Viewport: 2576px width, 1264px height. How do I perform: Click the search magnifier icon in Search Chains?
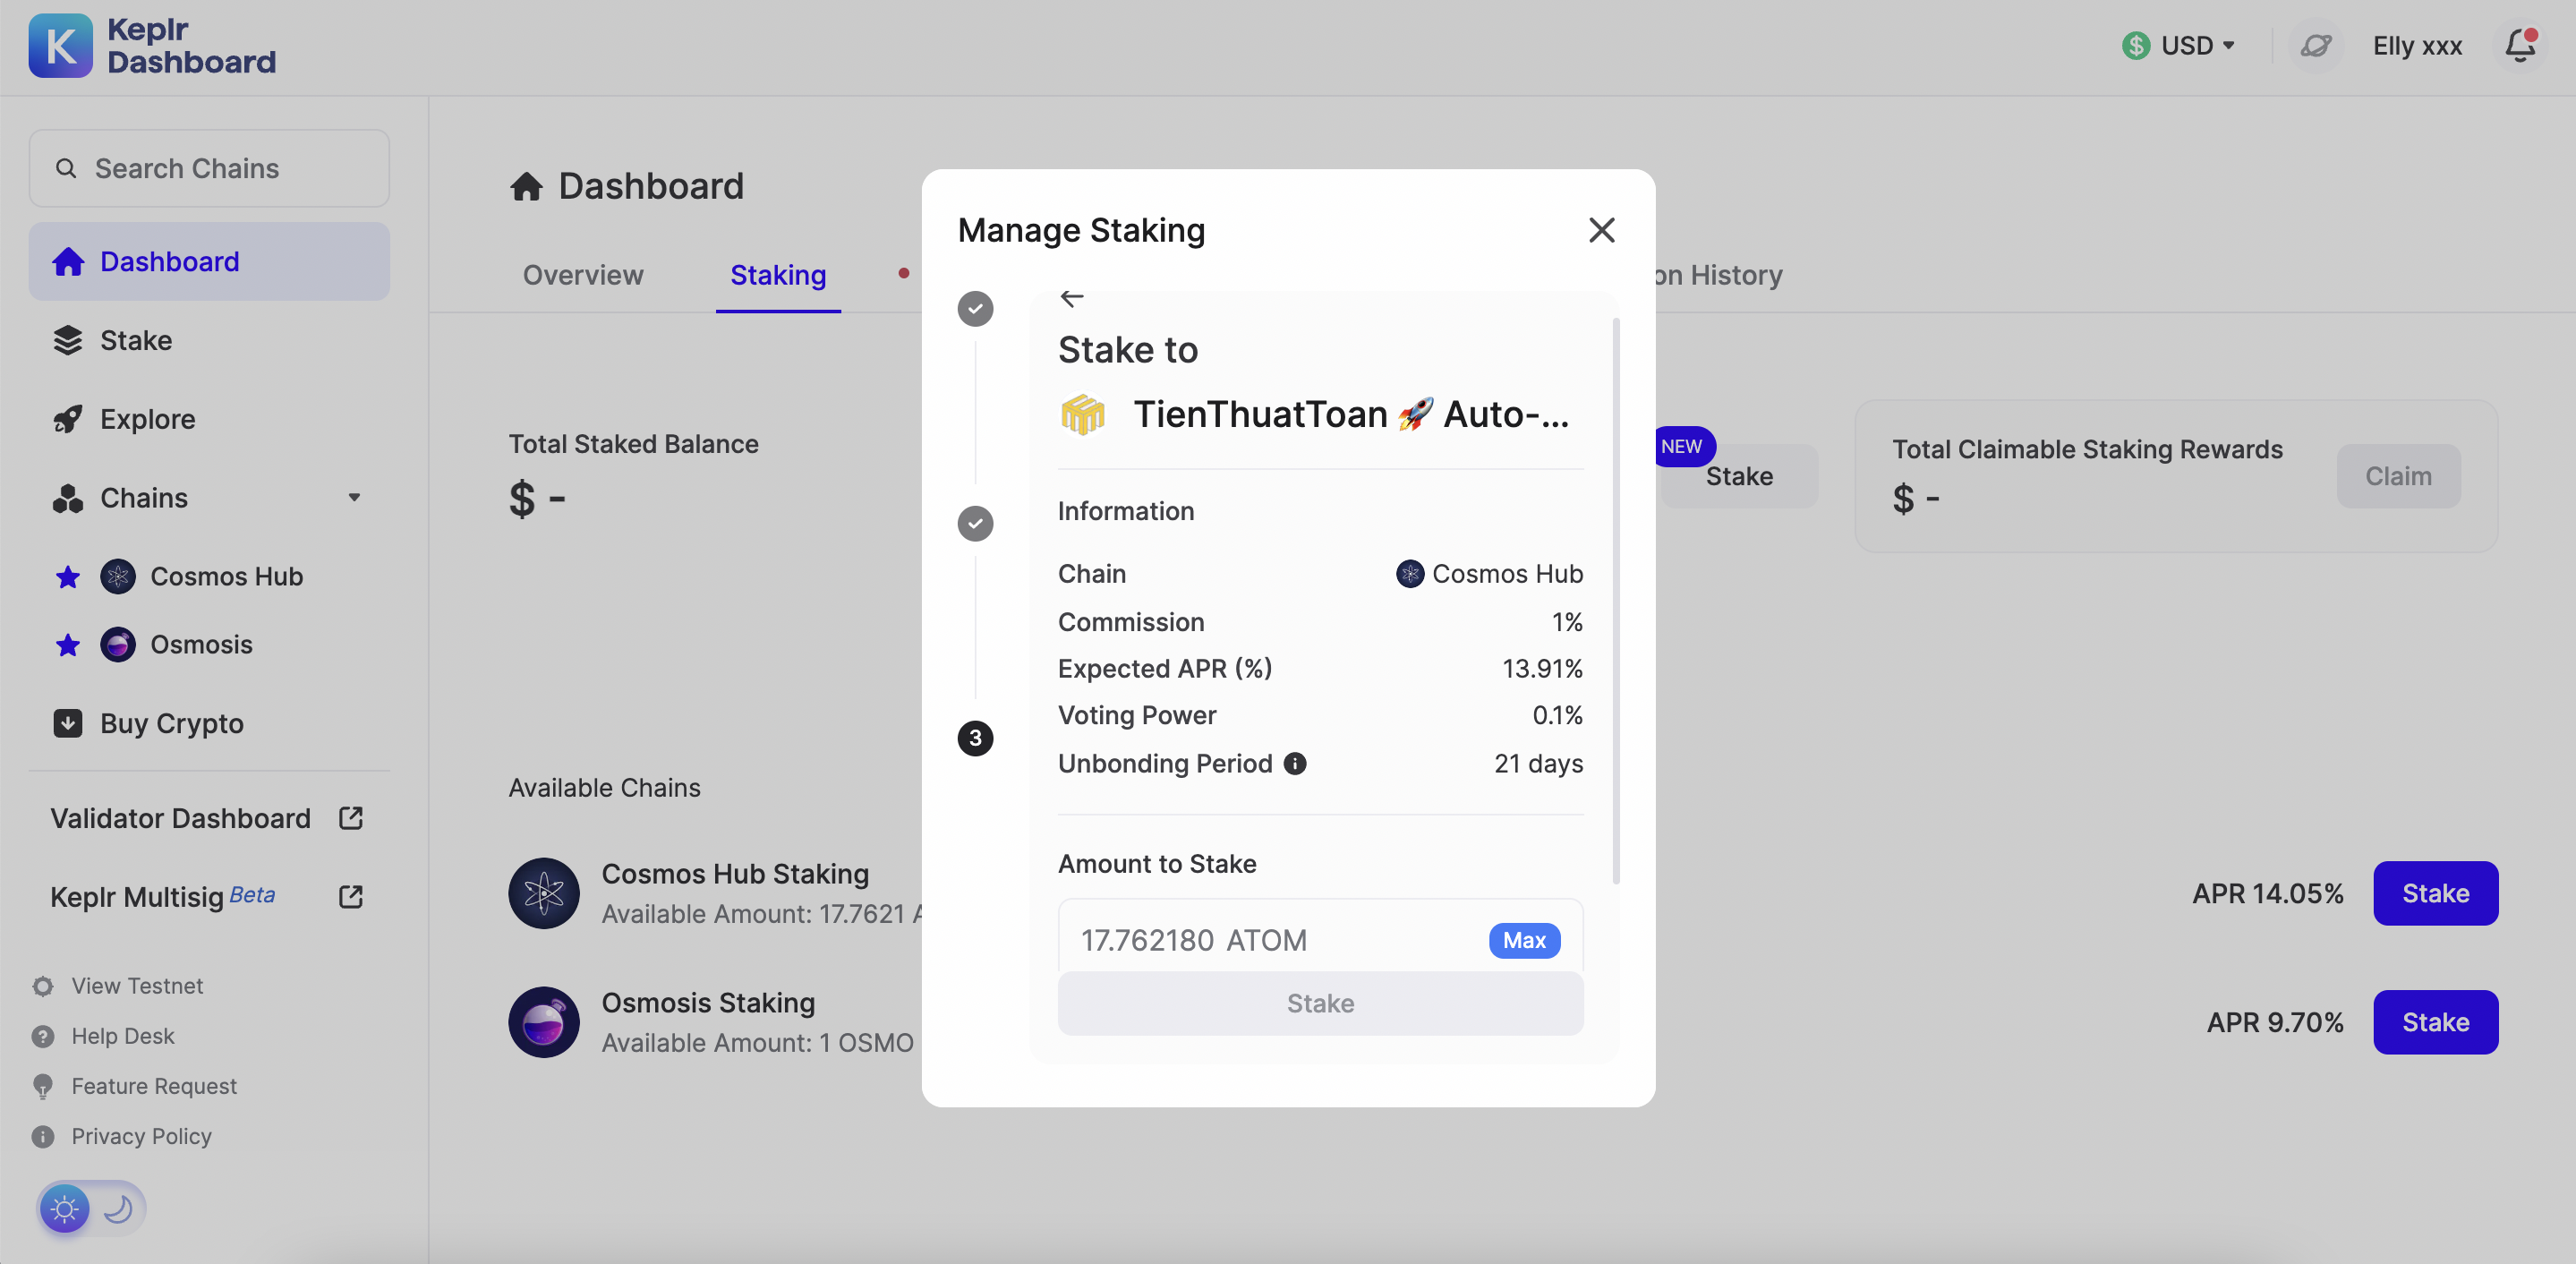coord(66,168)
